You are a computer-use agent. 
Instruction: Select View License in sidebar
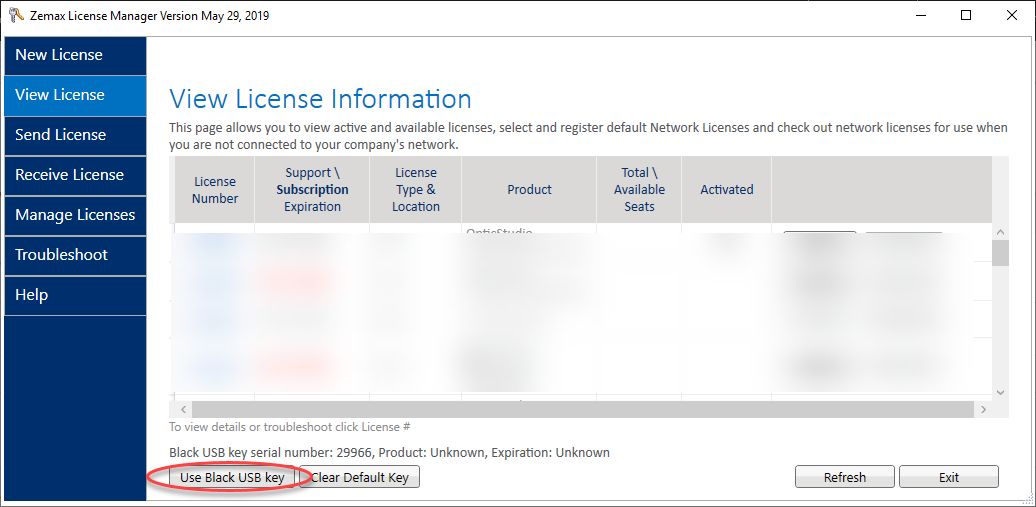[x=75, y=95]
